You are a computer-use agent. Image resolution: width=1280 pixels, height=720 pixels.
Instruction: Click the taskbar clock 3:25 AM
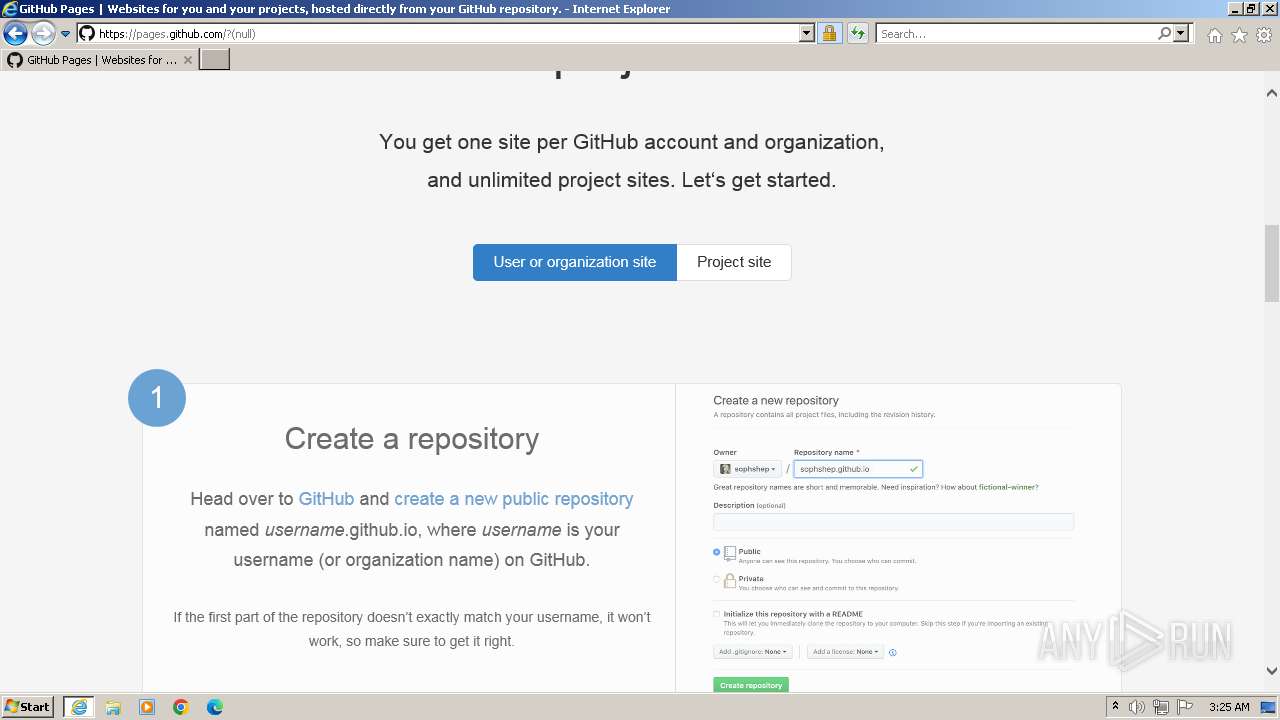[x=1229, y=707]
